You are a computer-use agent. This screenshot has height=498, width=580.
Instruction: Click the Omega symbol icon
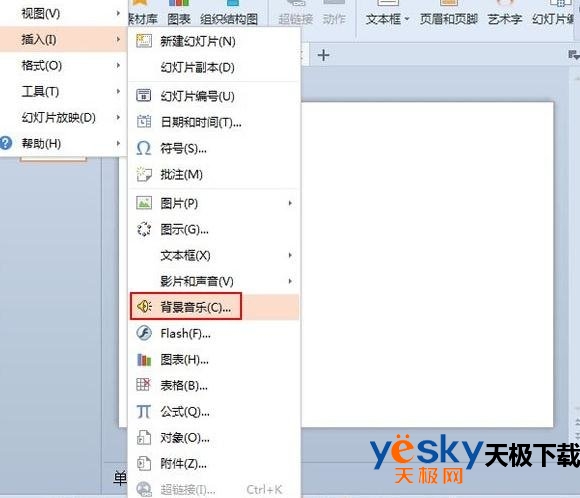click(144, 148)
